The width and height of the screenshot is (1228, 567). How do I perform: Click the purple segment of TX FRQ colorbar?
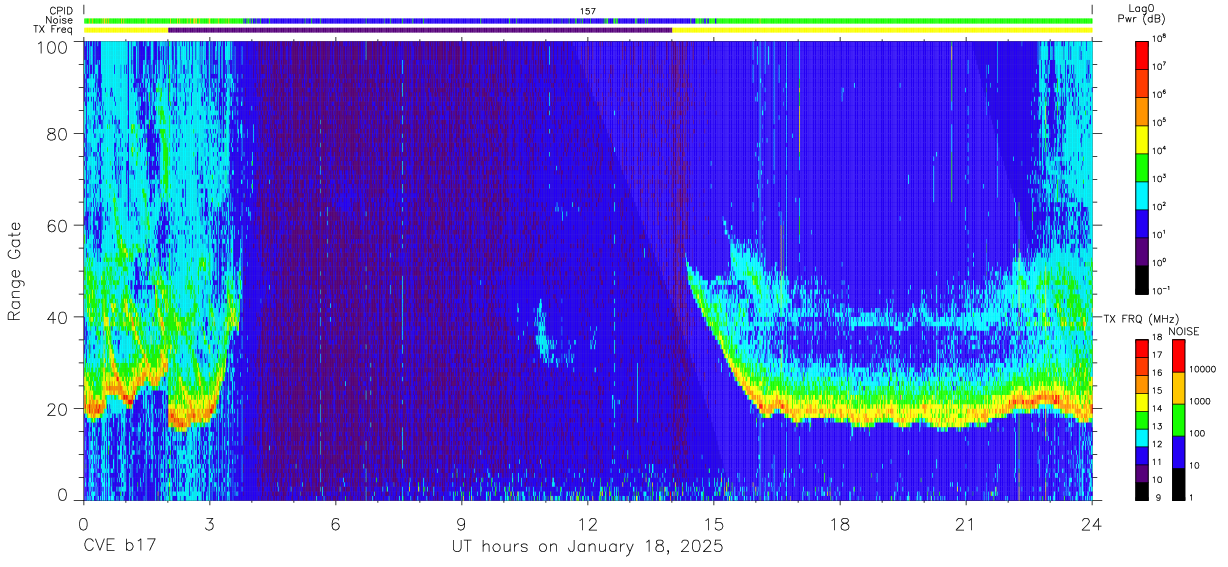pyautogui.click(x=1142, y=473)
